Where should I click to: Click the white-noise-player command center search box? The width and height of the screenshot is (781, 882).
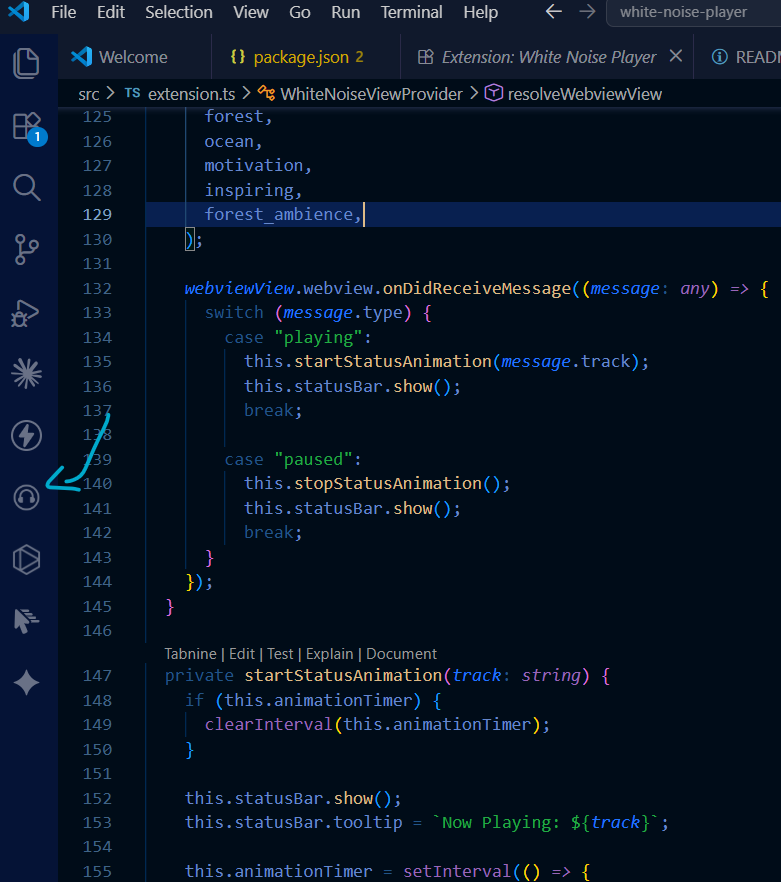pos(693,12)
